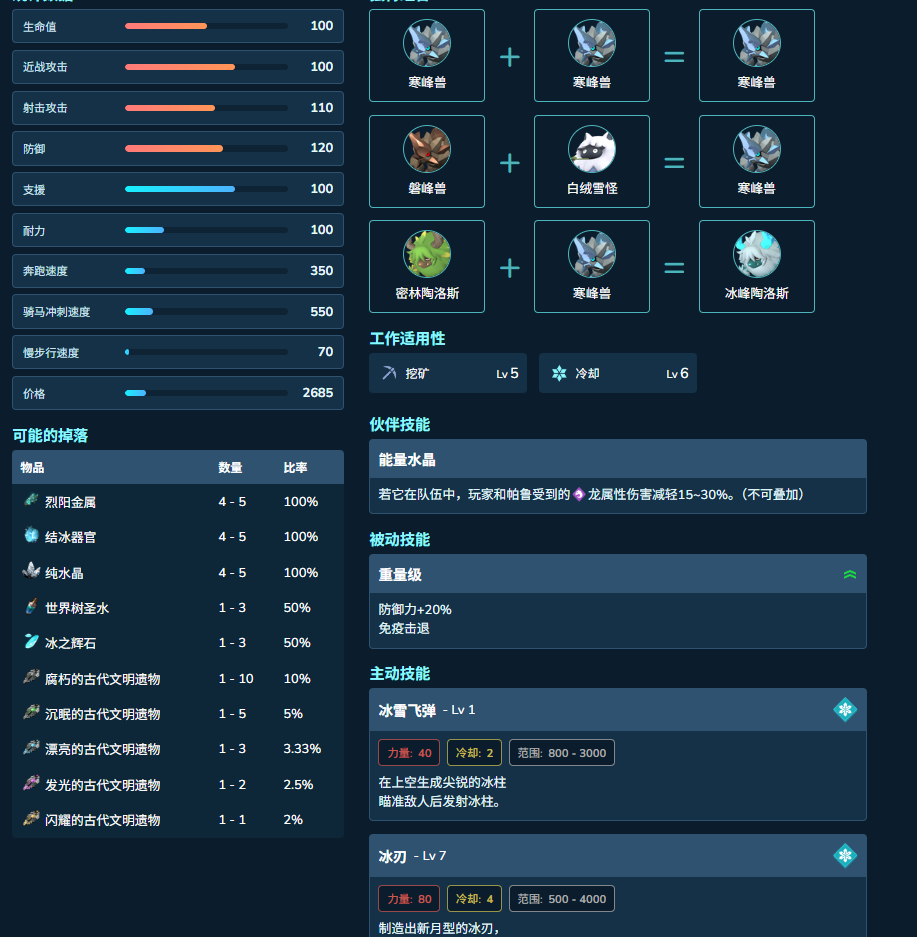Click the 价格 stat bar
The image size is (917, 937).
click(x=206, y=393)
